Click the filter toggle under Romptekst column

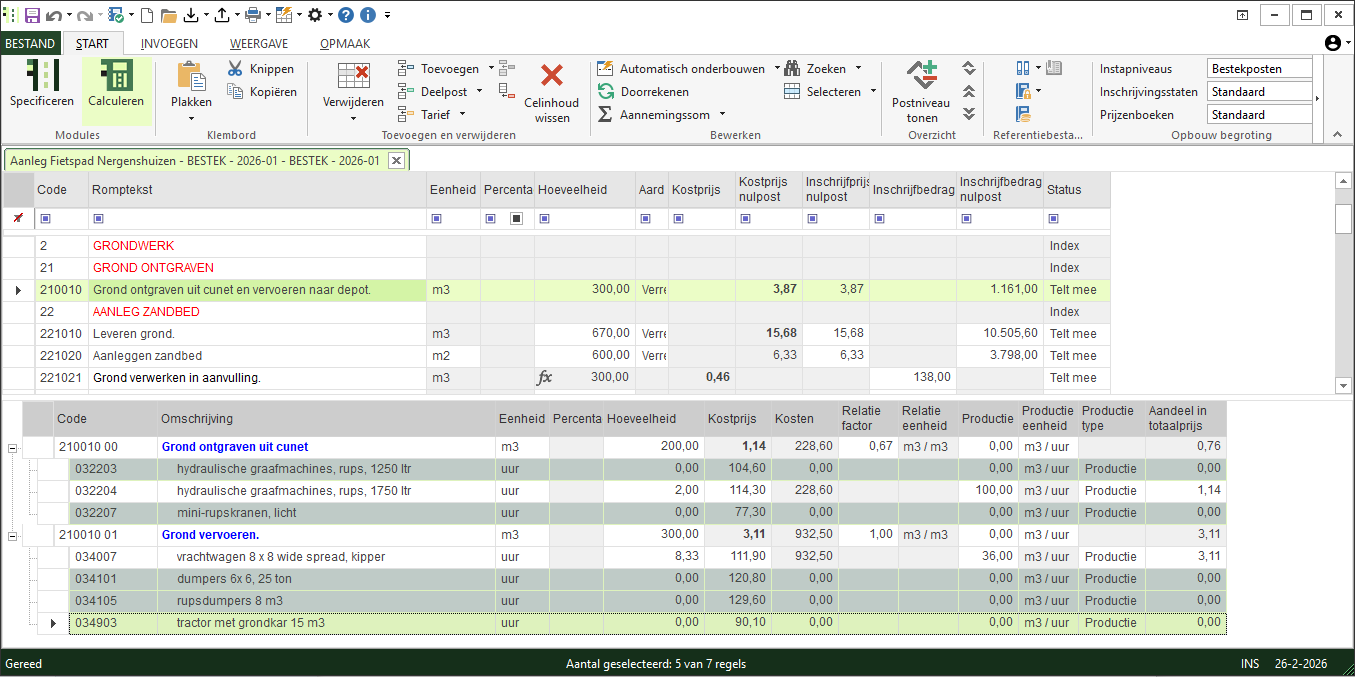[98, 218]
